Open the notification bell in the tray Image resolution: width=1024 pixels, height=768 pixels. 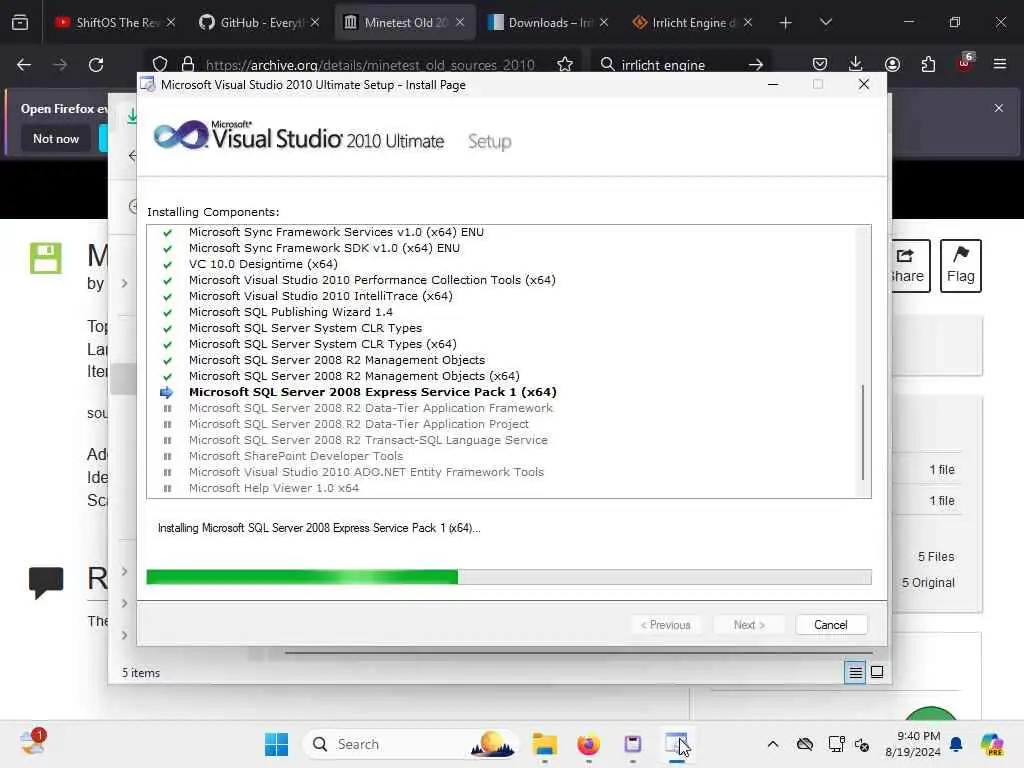[956, 744]
